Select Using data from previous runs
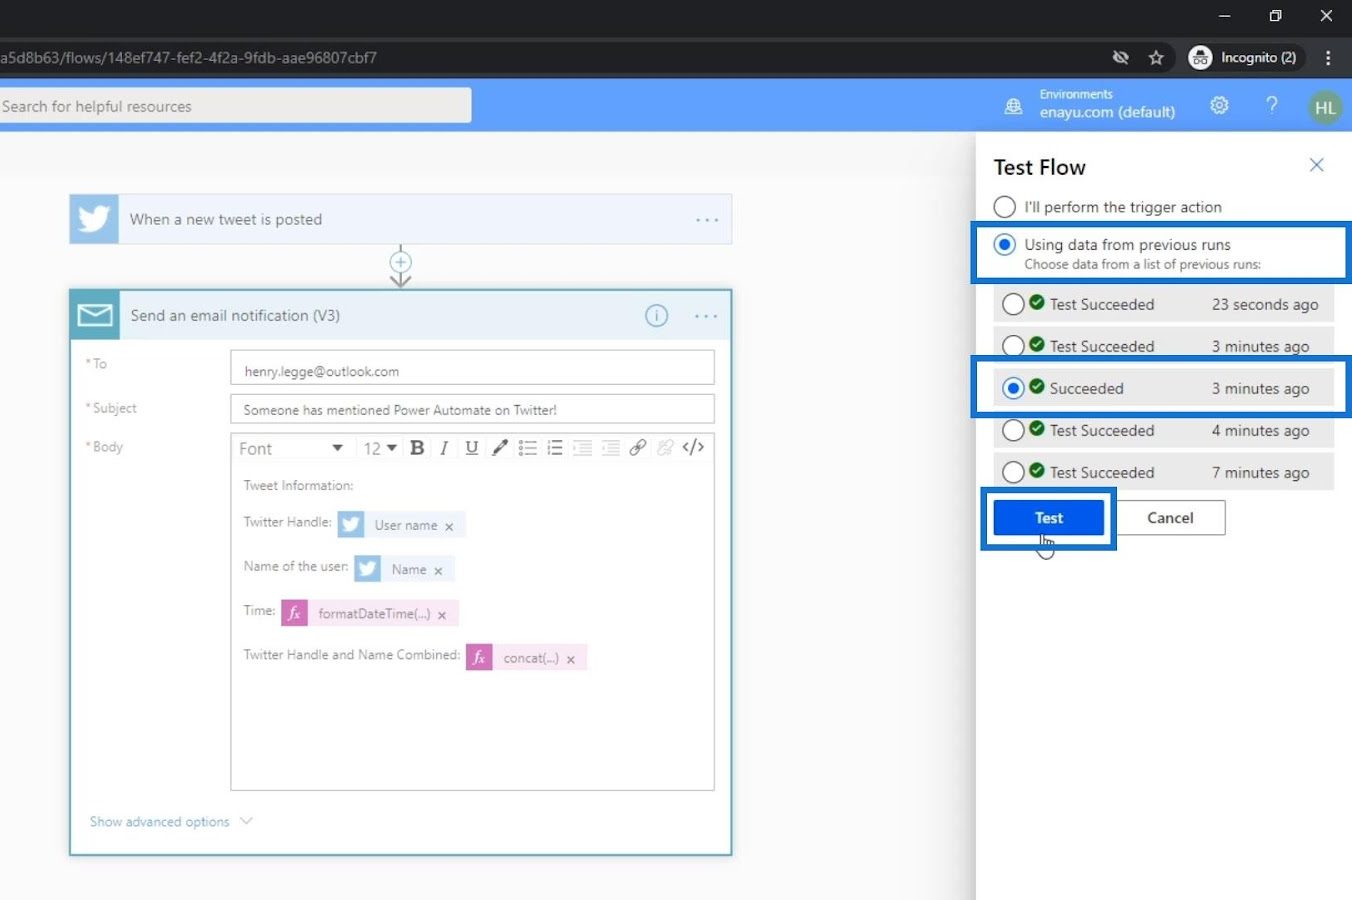1352x900 pixels. click(1005, 245)
